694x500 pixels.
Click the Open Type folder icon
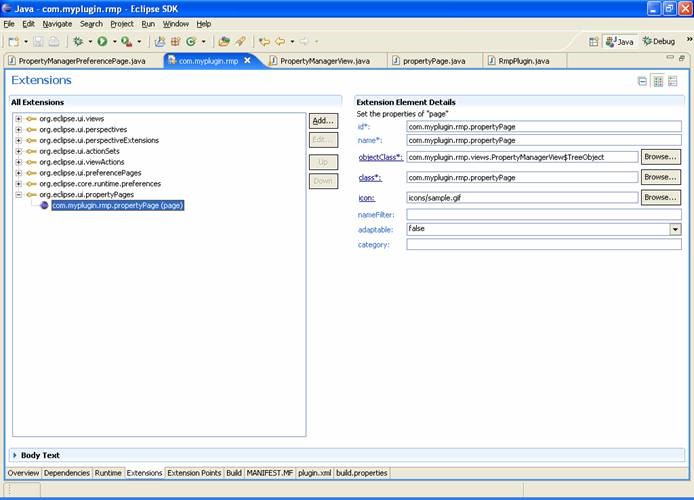pyautogui.click(x=224, y=42)
